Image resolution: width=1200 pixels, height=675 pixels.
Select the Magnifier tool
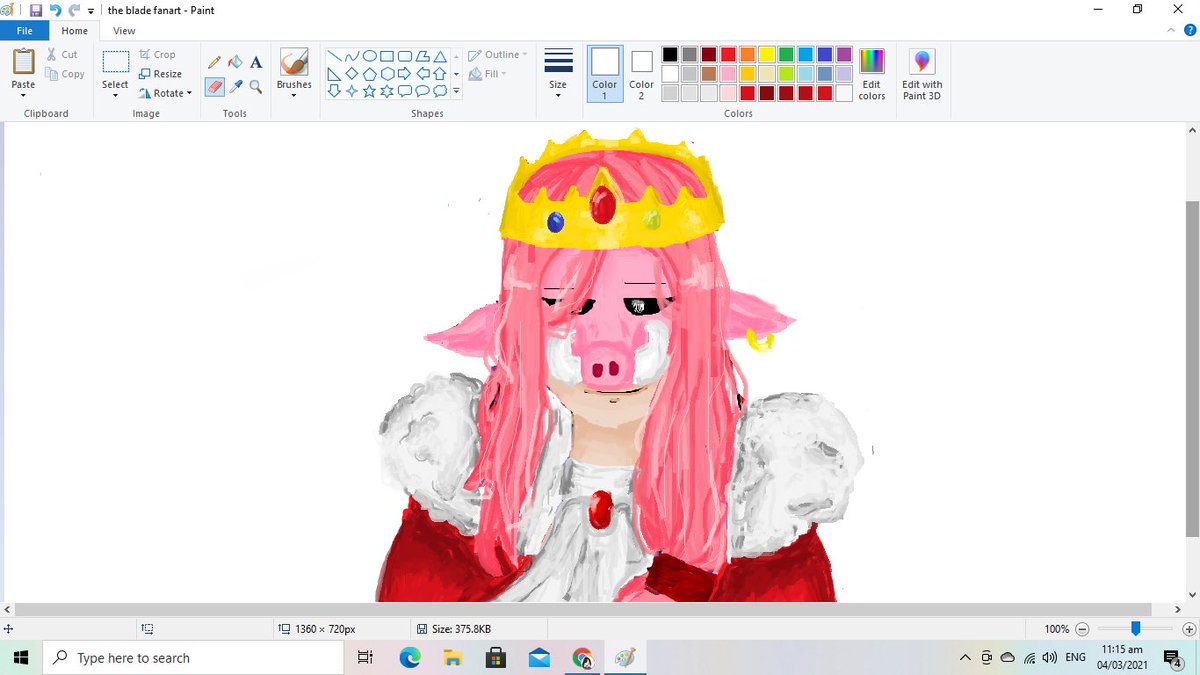click(256, 87)
